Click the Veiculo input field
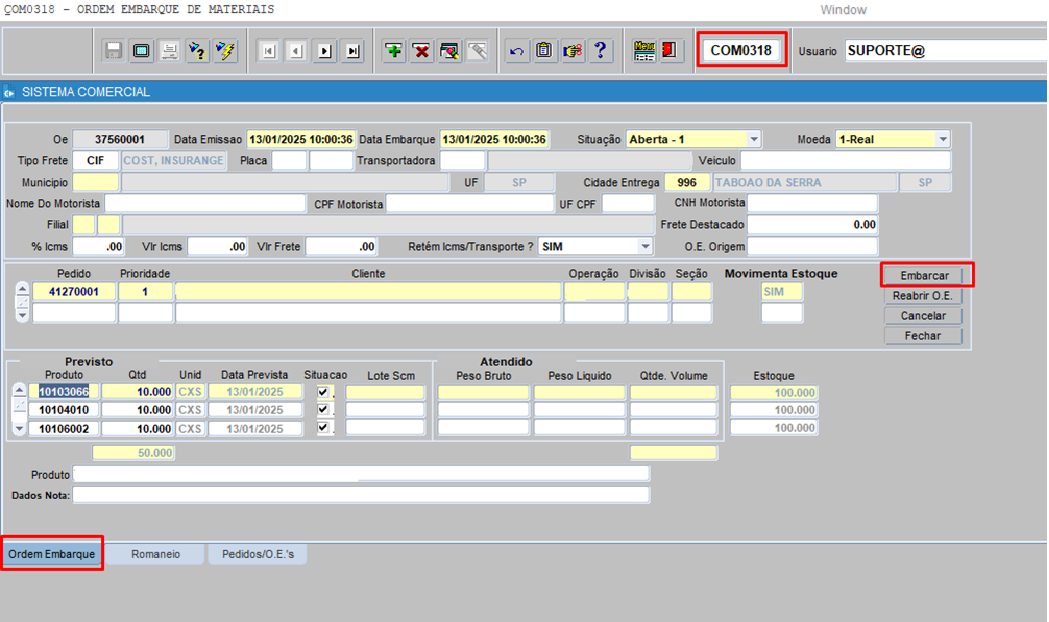Image resolution: width=1049 pixels, height=622 pixels. (845, 161)
